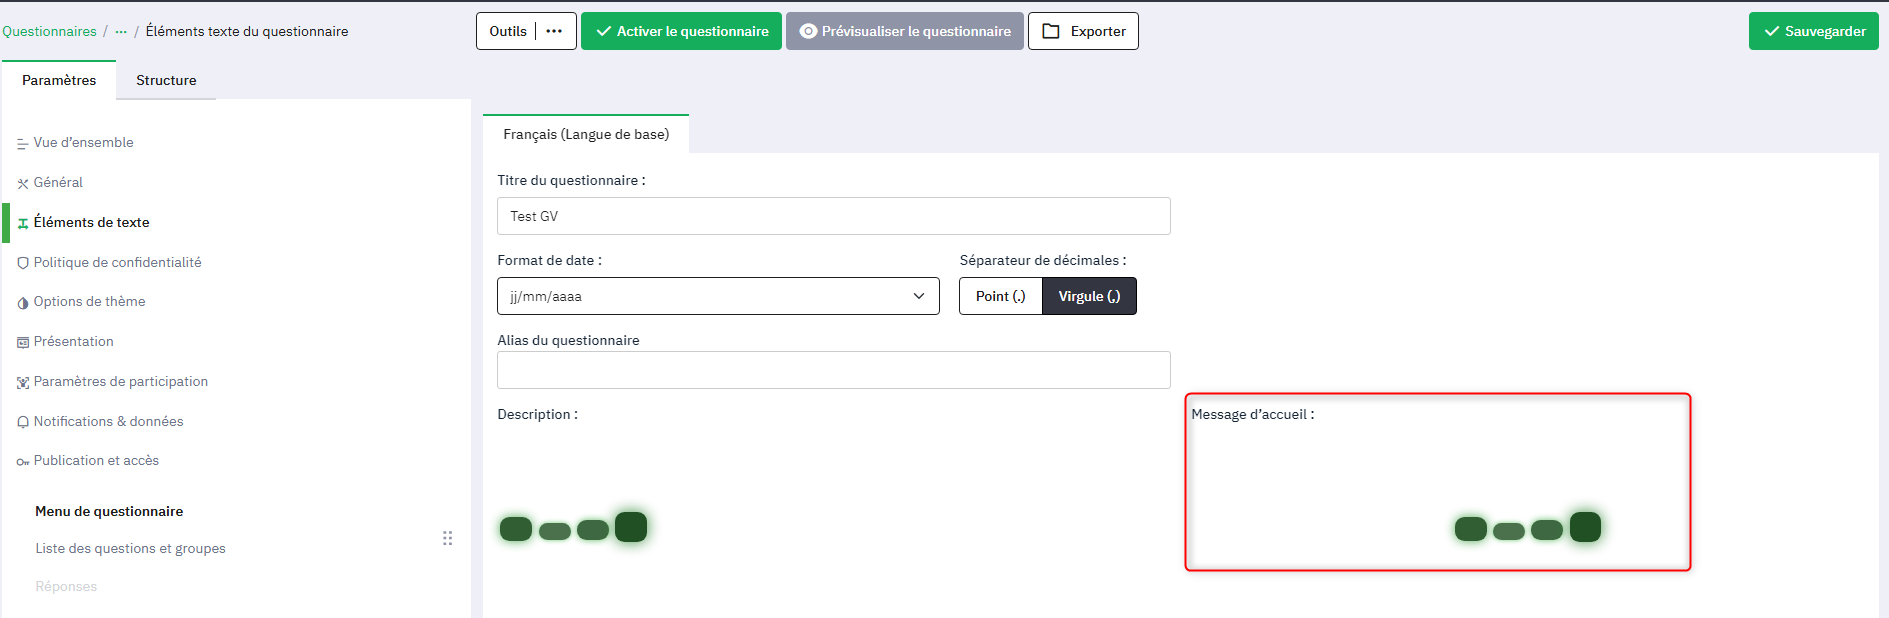Activate the questionnaire
The width and height of the screenshot is (1889, 618).
coord(681,31)
